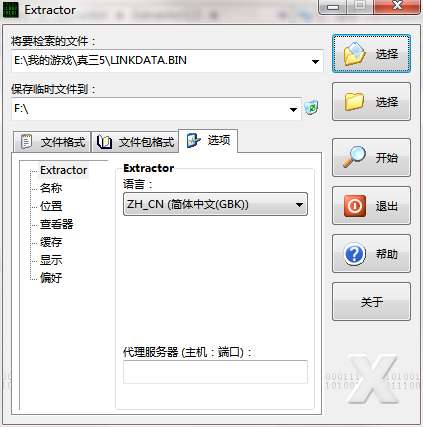423x427 pixels.
Task: Select 查看器 in the options tree
Action: tap(57, 224)
